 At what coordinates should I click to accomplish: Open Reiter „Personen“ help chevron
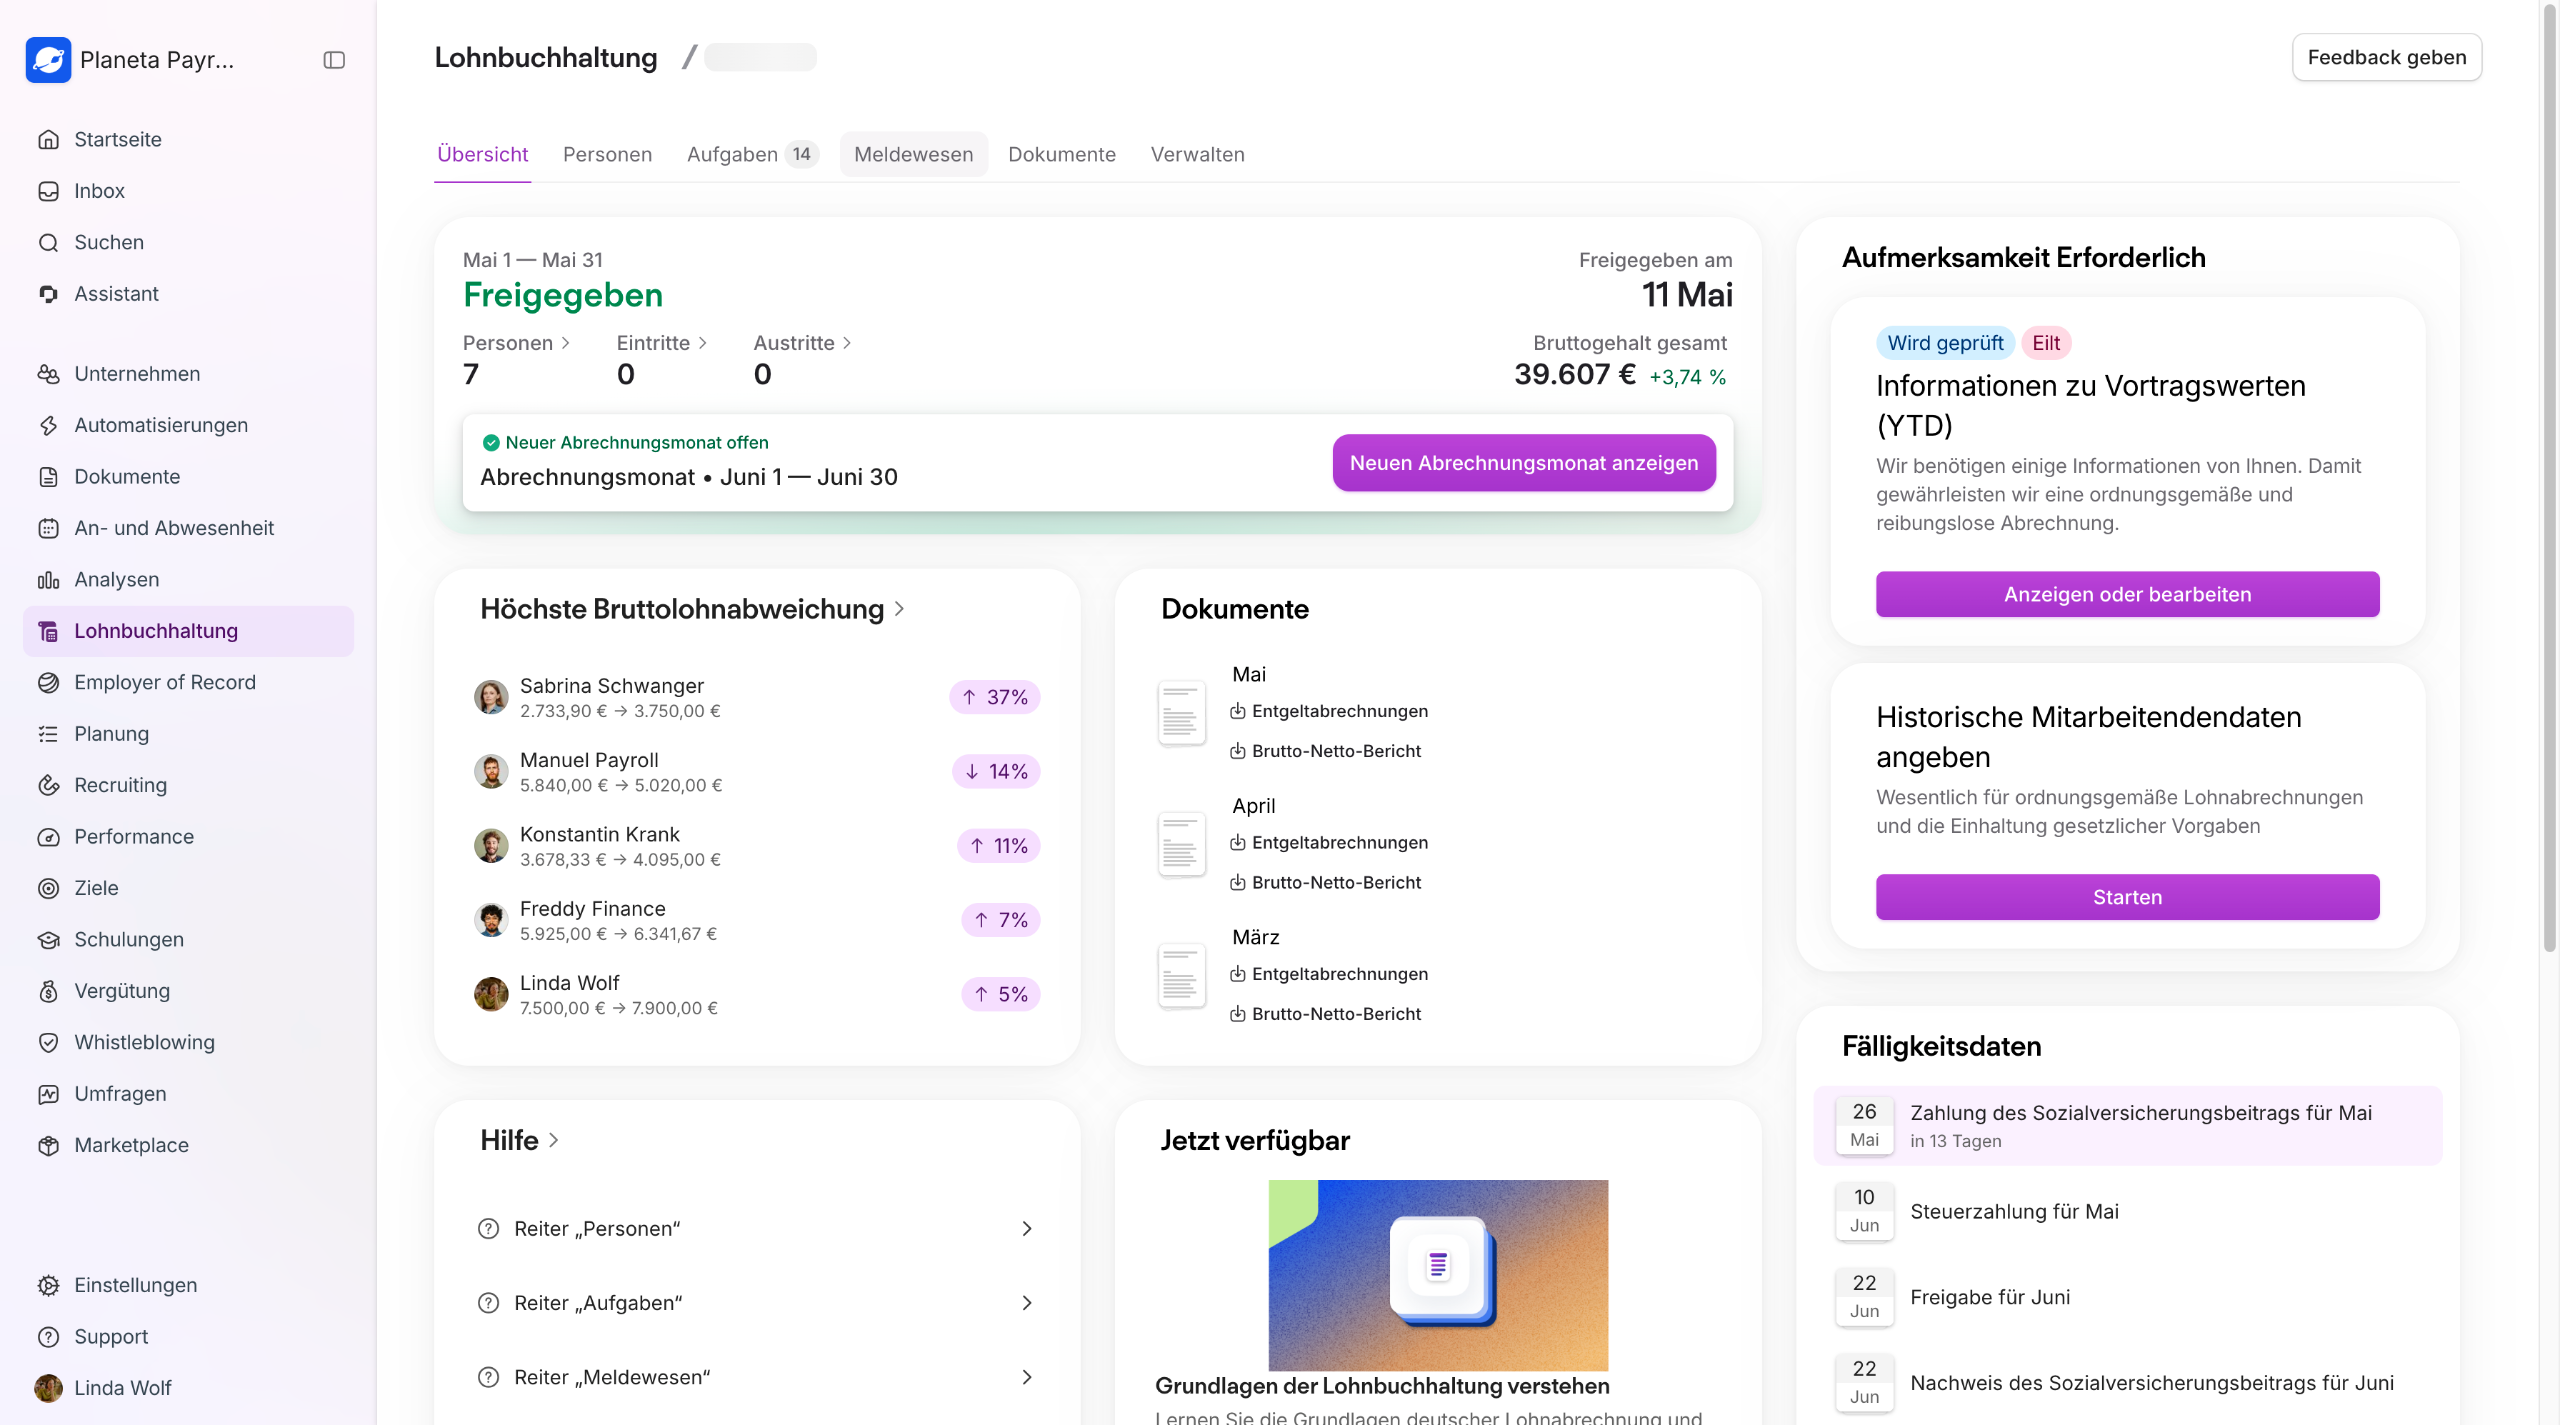(x=1027, y=1228)
